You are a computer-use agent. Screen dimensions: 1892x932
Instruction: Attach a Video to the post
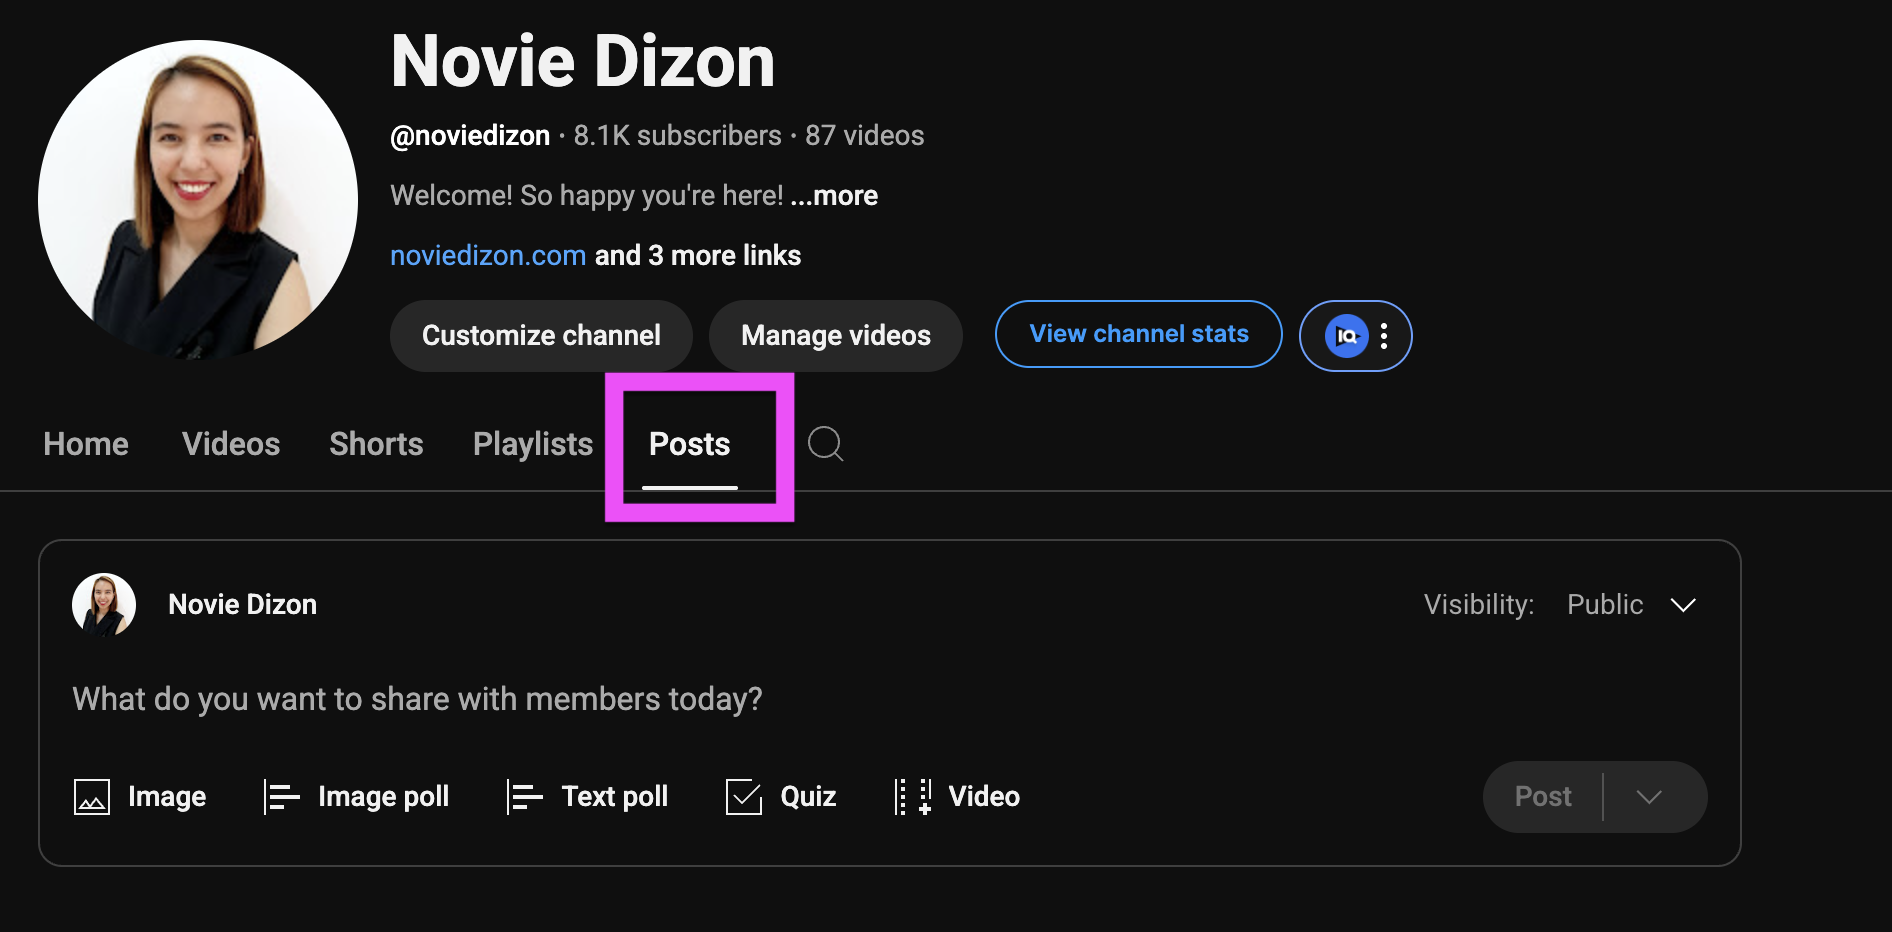(x=957, y=797)
